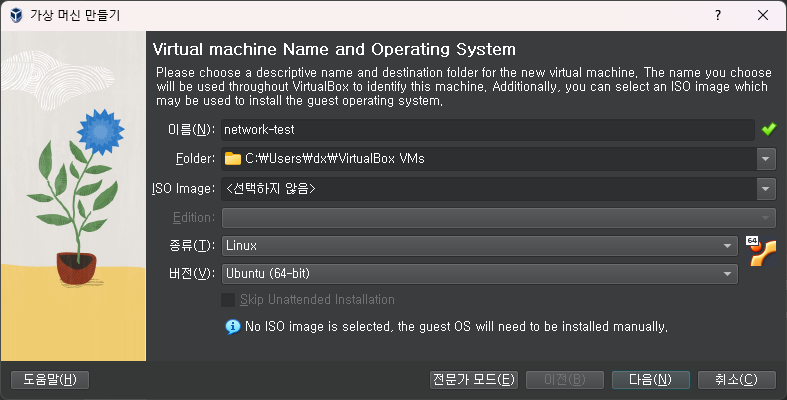This screenshot has height=400, width=787.
Task: Click the Skip Unattended Installation label
Action: (317, 300)
